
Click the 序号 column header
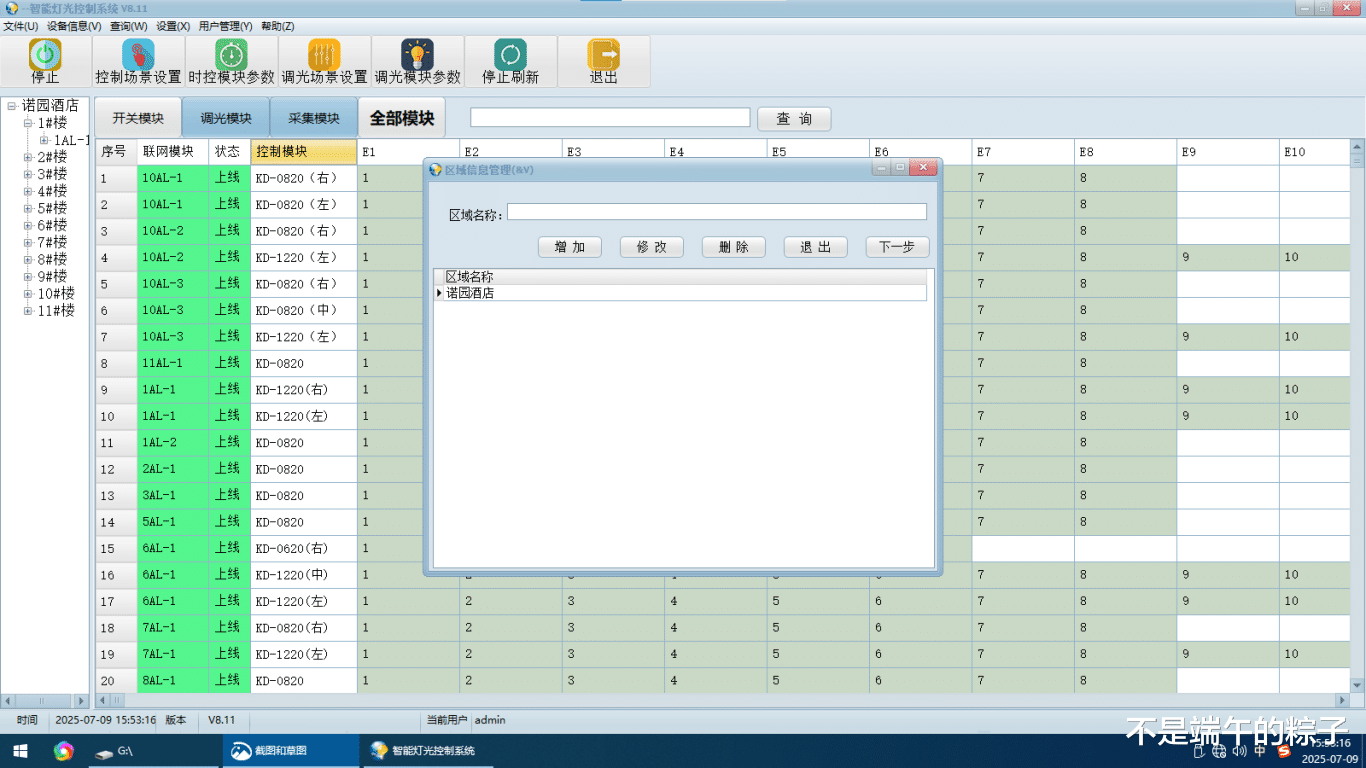coord(116,152)
